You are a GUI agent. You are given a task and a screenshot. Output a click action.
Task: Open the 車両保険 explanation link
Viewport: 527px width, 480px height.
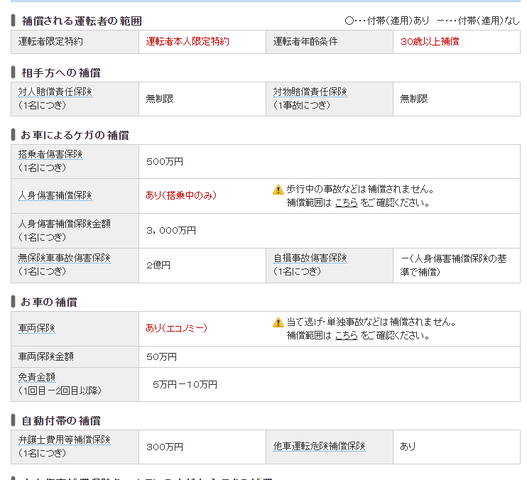(37, 328)
